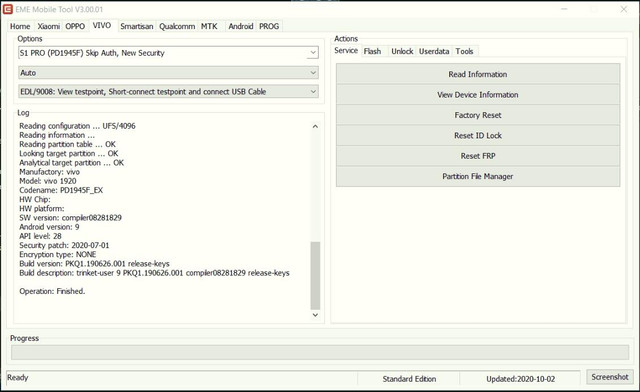Open the device model dropdown arrow
The image size is (640, 392).
pos(313,53)
